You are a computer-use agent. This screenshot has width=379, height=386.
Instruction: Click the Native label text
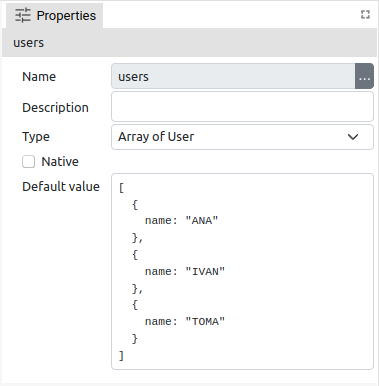click(x=60, y=162)
